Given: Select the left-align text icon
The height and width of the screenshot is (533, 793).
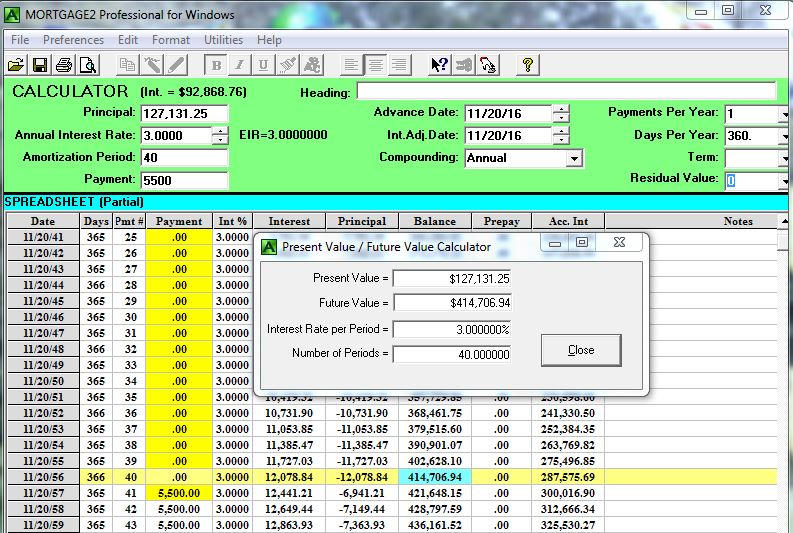Looking at the screenshot, I should coord(351,65).
